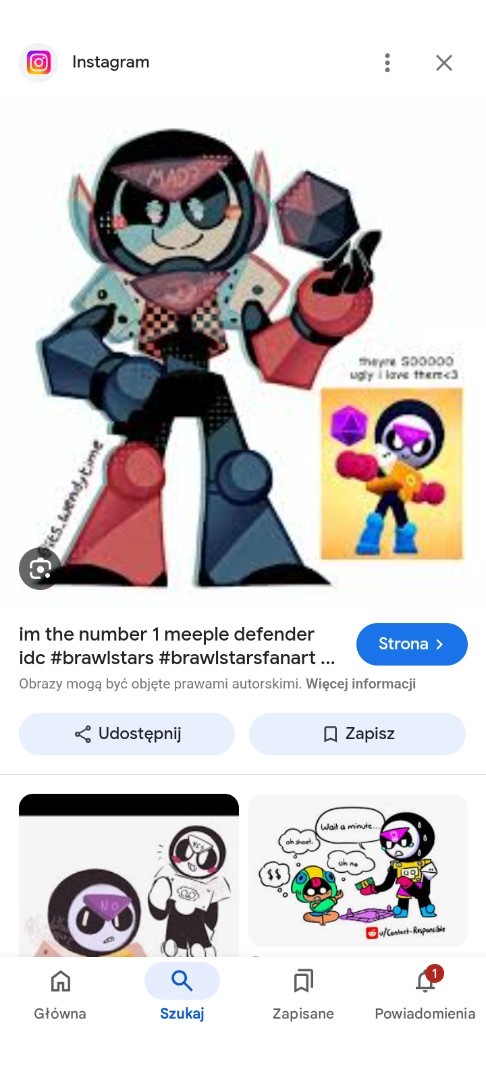Tap the magnifier Szukaj icon

click(x=182, y=981)
